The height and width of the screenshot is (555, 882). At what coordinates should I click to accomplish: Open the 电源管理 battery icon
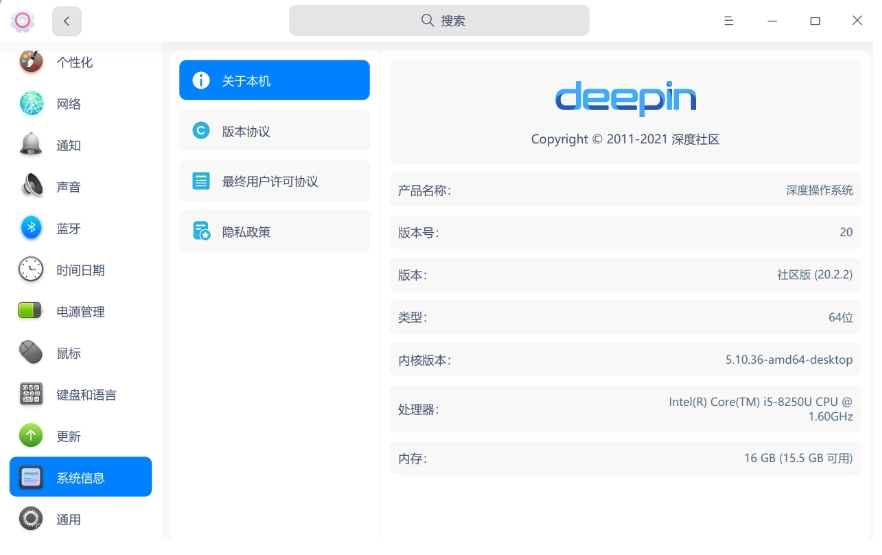pyautogui.click(x=30, y=310)
